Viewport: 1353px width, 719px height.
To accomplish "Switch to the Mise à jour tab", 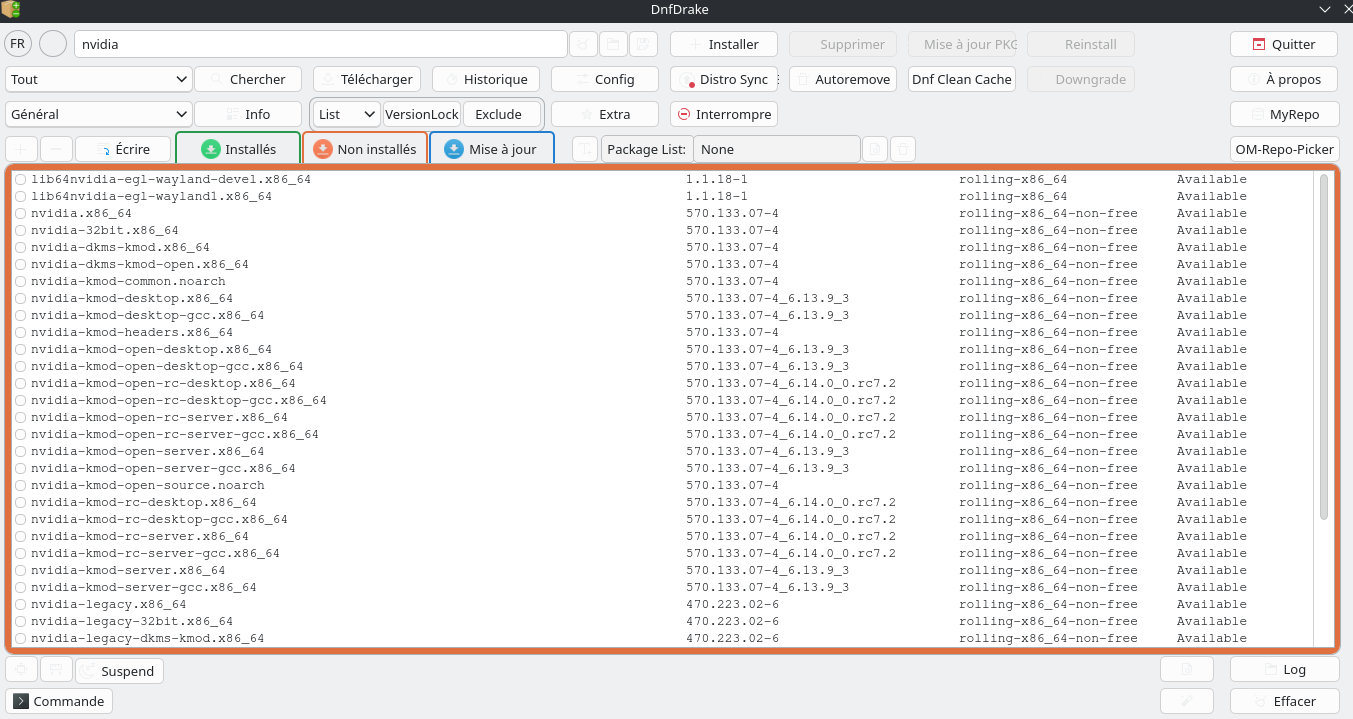I will pyautogui.click(x=492, y=149).
